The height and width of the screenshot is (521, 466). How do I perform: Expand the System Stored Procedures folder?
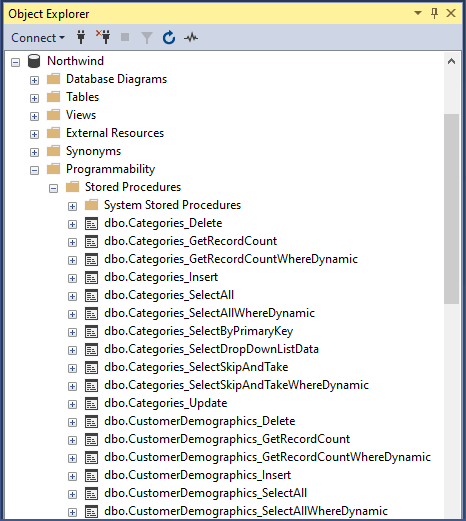(72, 206)
